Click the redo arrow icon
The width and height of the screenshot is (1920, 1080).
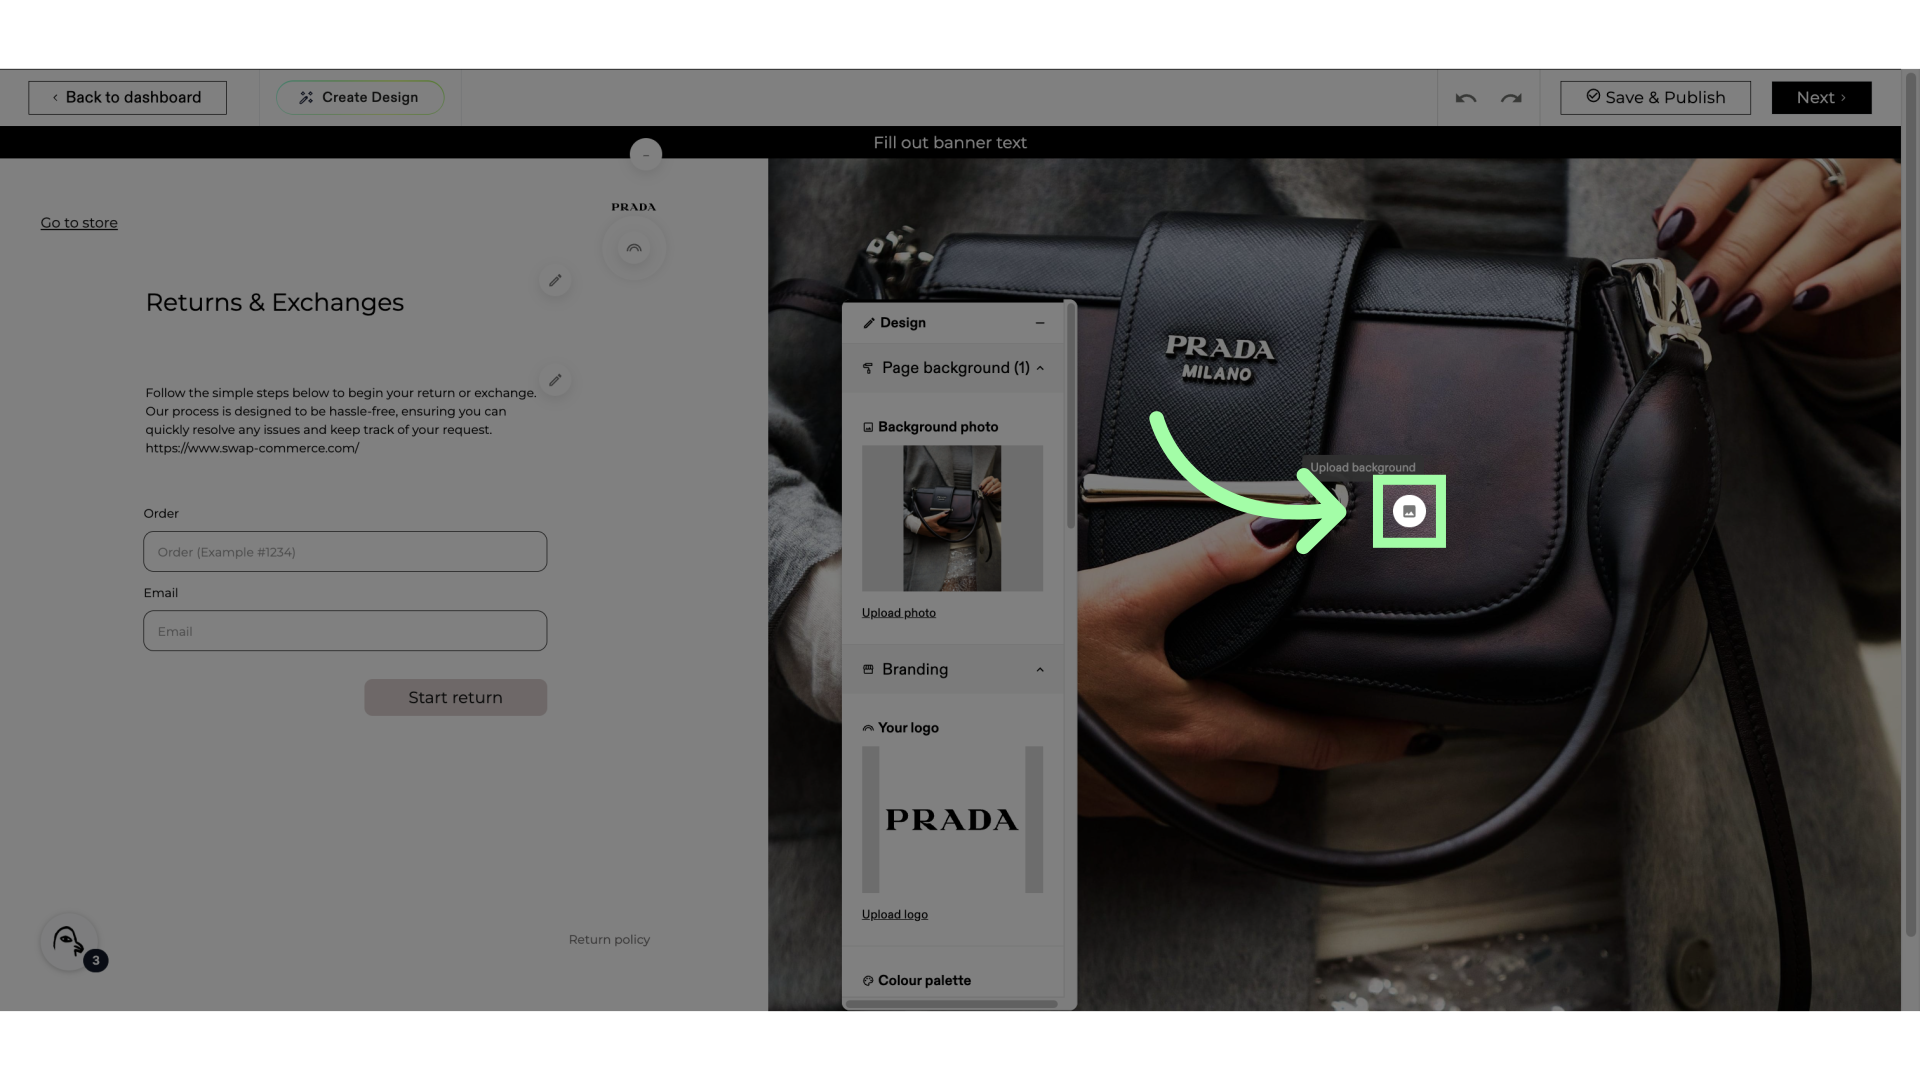pyautogui.click(x=1511, y=98)
